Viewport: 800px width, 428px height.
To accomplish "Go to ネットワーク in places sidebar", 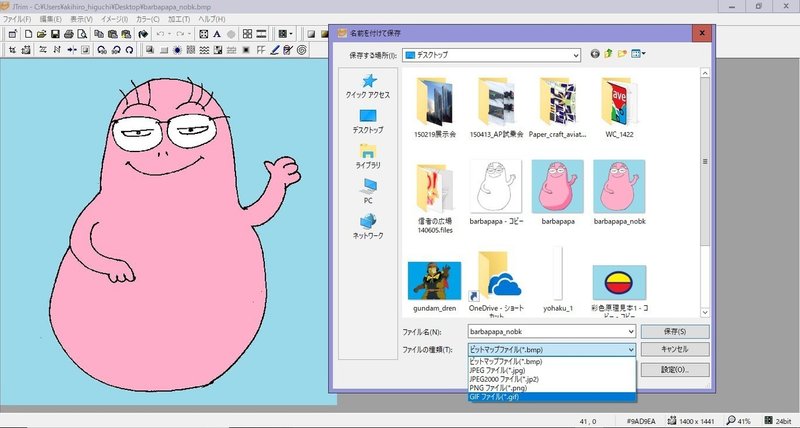I will point(368,227).
